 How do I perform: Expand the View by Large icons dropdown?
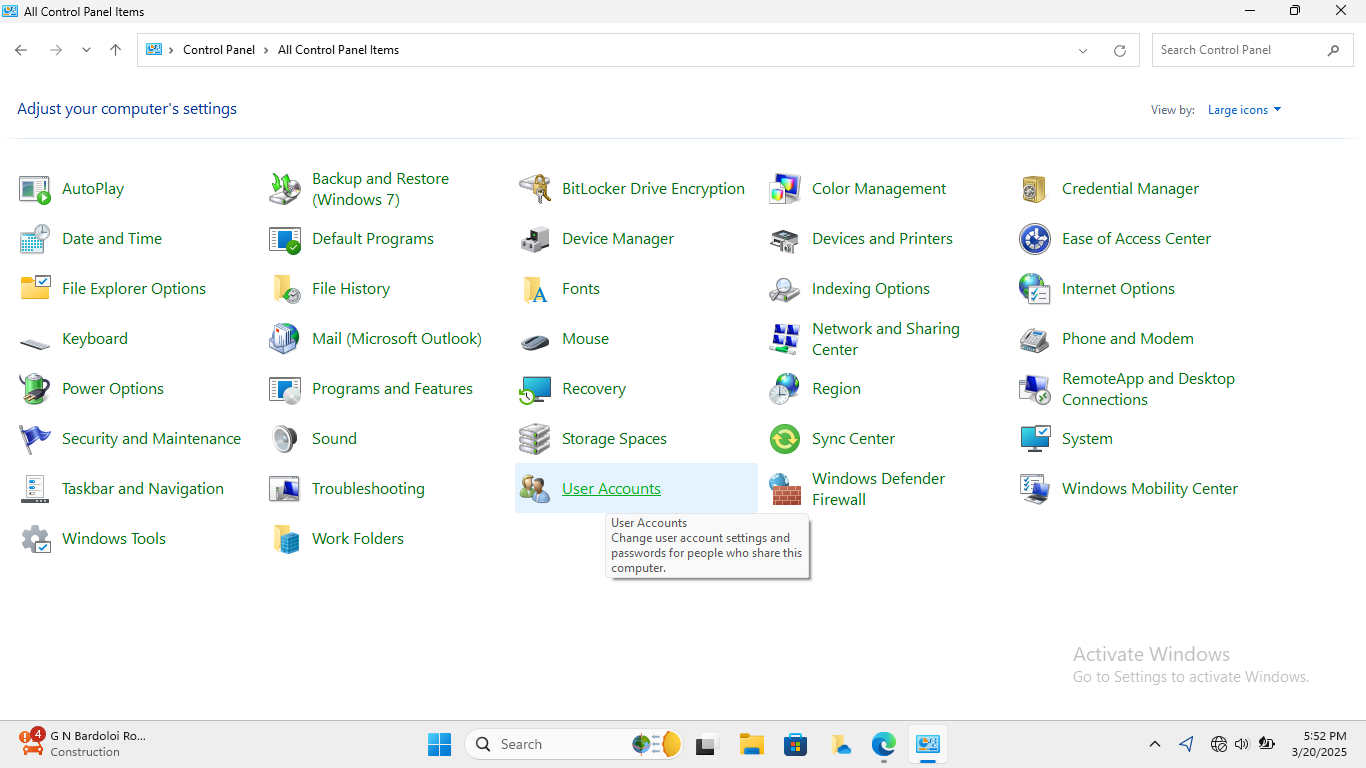[x=1244, y=110]
